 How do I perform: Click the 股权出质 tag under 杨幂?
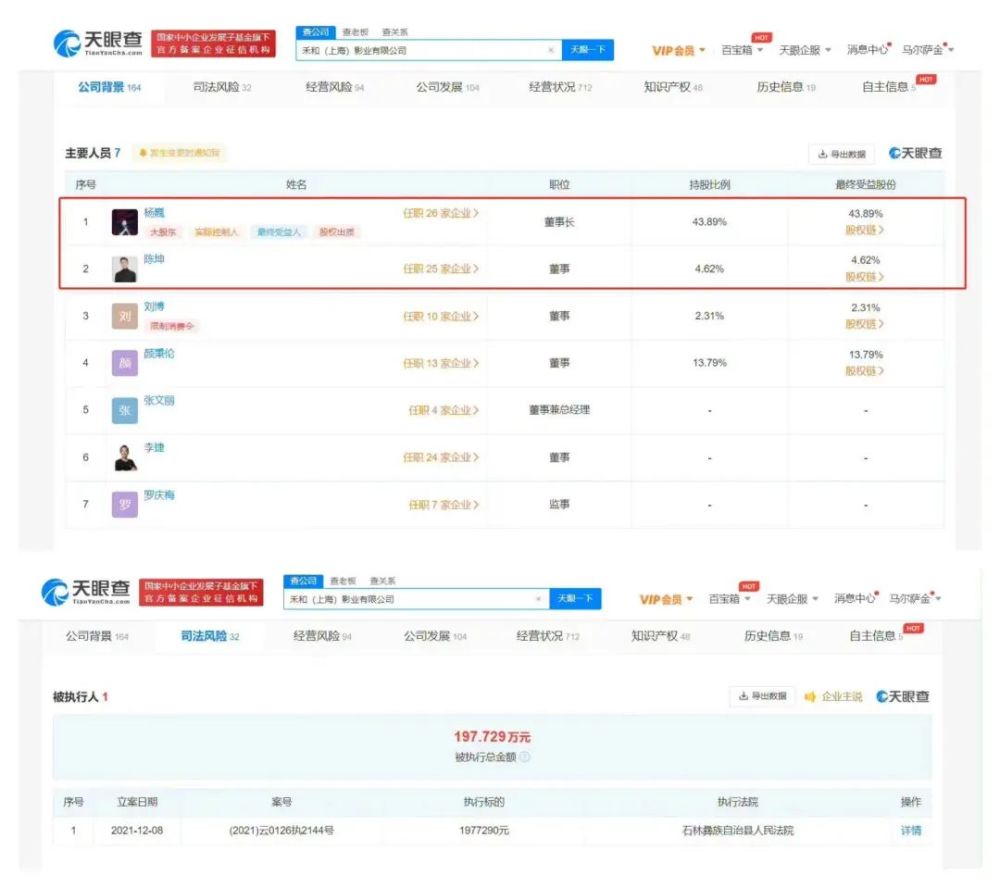337,232
